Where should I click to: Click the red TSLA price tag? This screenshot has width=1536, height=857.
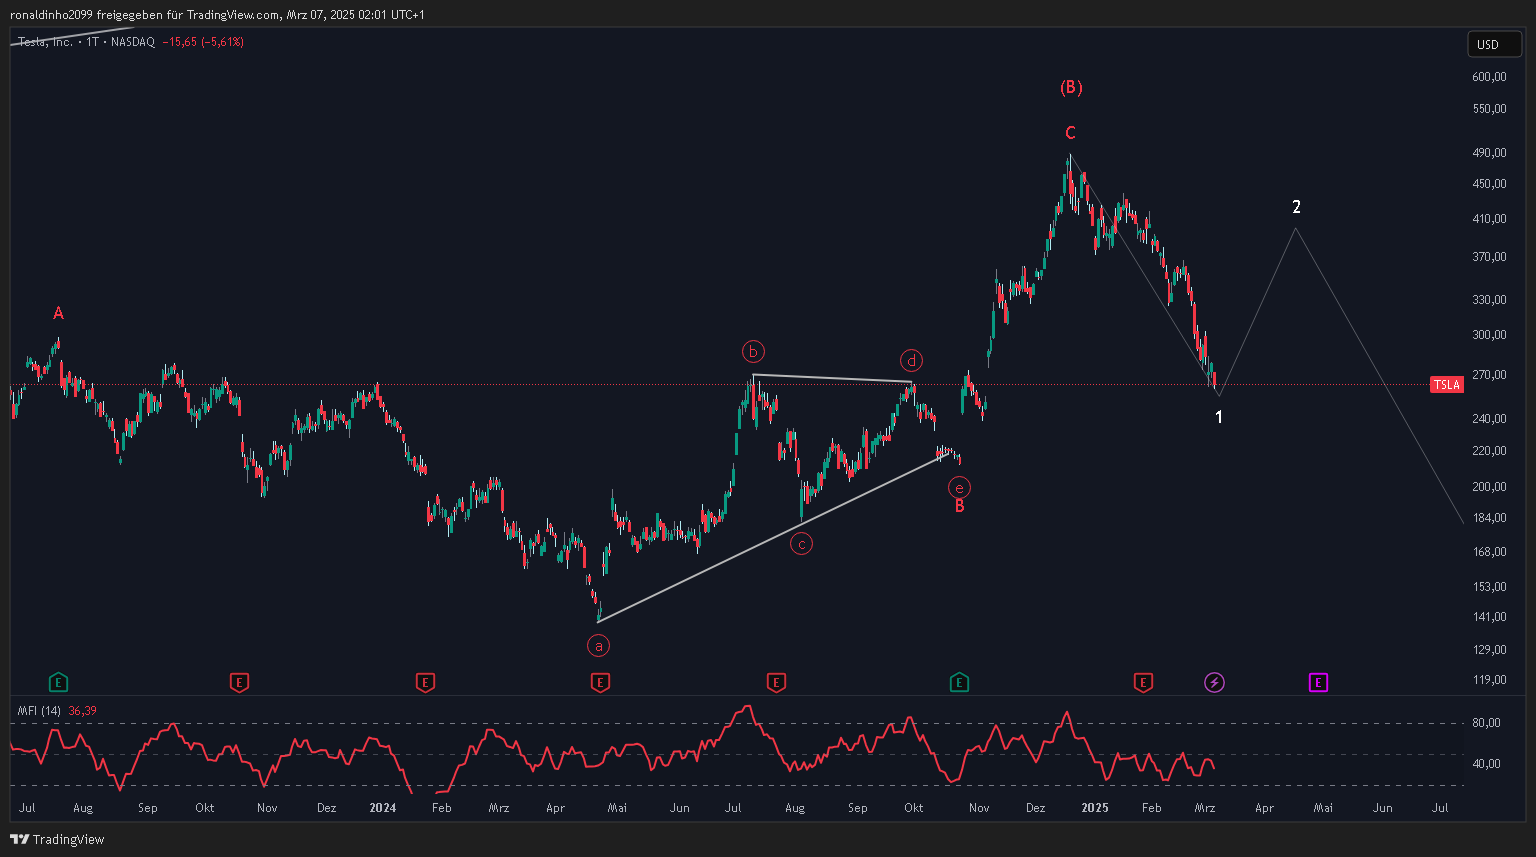[x=1446, y=385]
